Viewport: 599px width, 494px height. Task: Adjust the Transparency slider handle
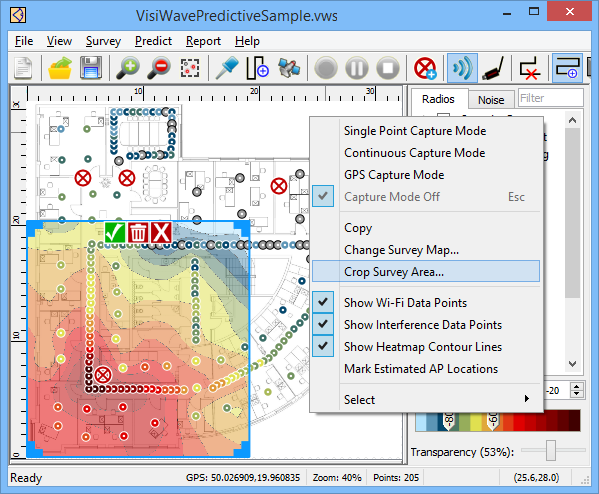(x=550, y=451)
